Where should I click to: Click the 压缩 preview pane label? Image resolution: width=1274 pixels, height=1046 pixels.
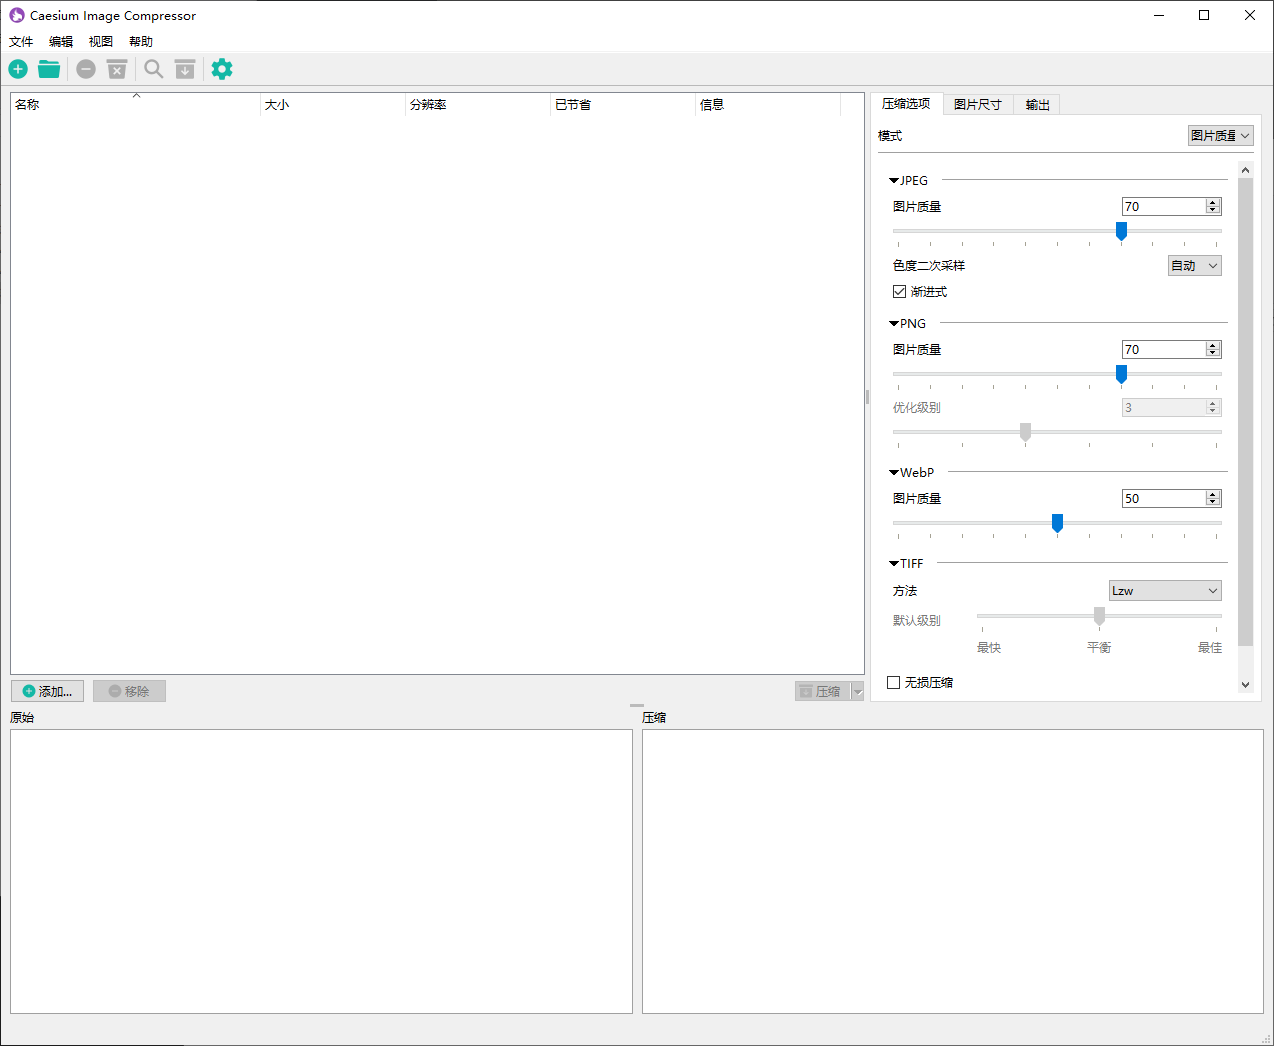coord(654,718)
